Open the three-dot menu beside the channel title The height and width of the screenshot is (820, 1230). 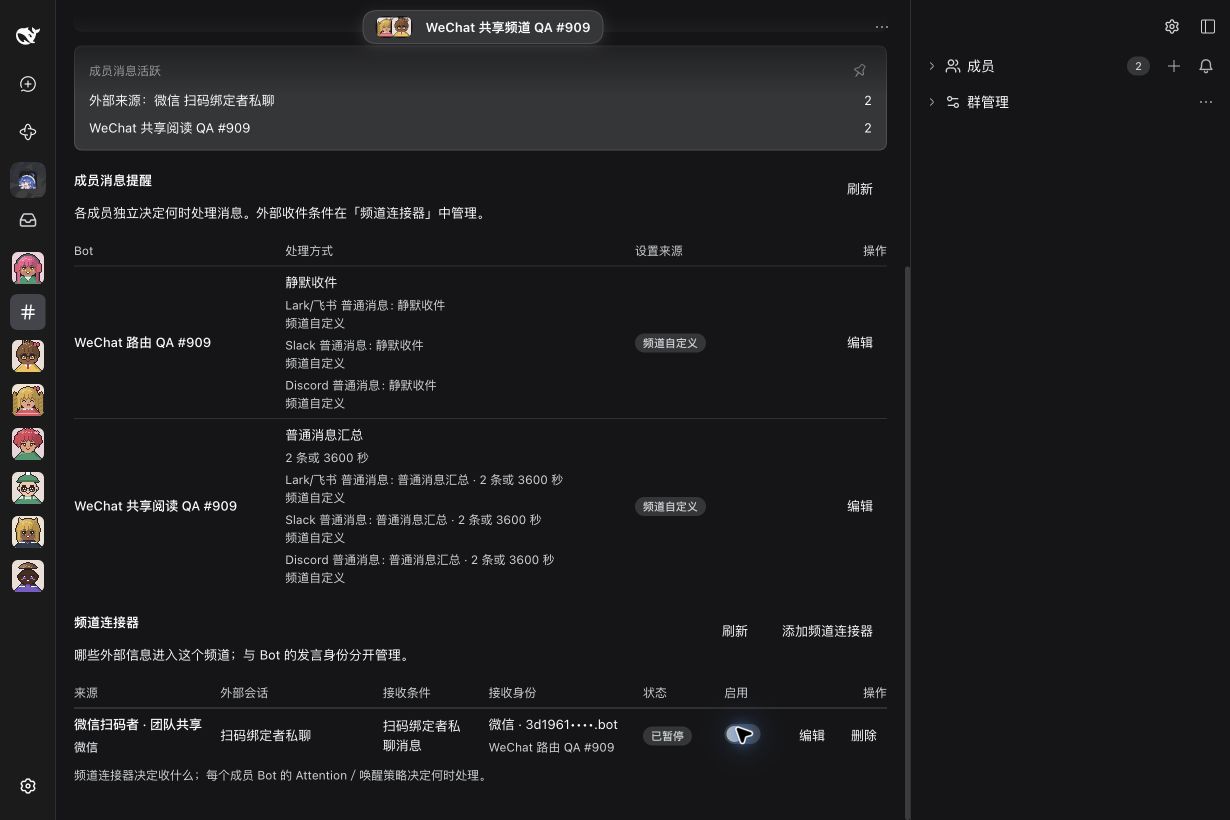[881, 27]
